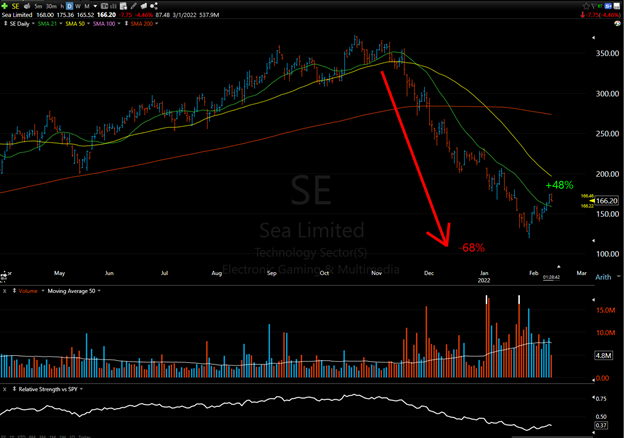
Task: Click the scale arrow atop volume axis
Action: (593, 300)
